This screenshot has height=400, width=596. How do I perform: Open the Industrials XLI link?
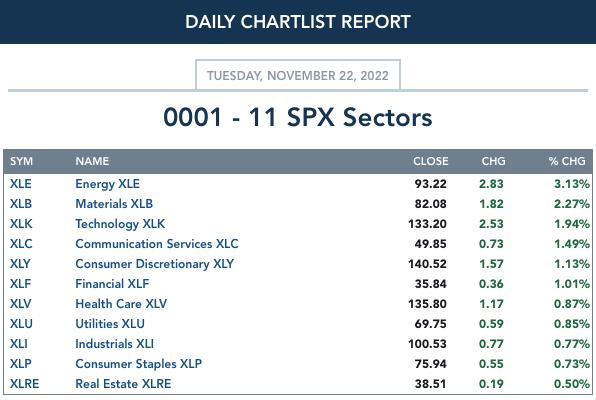(x=114, y=344)
